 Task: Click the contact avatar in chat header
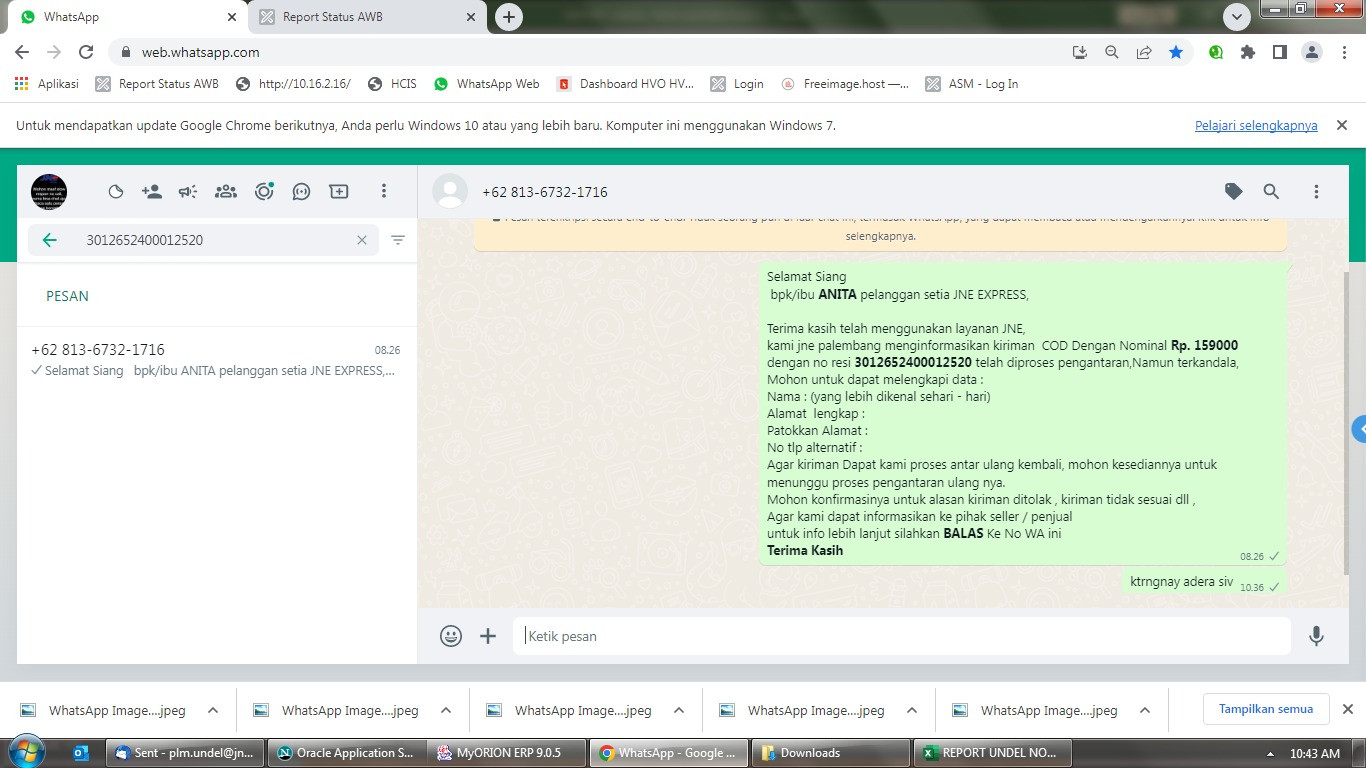pos(450,191)
